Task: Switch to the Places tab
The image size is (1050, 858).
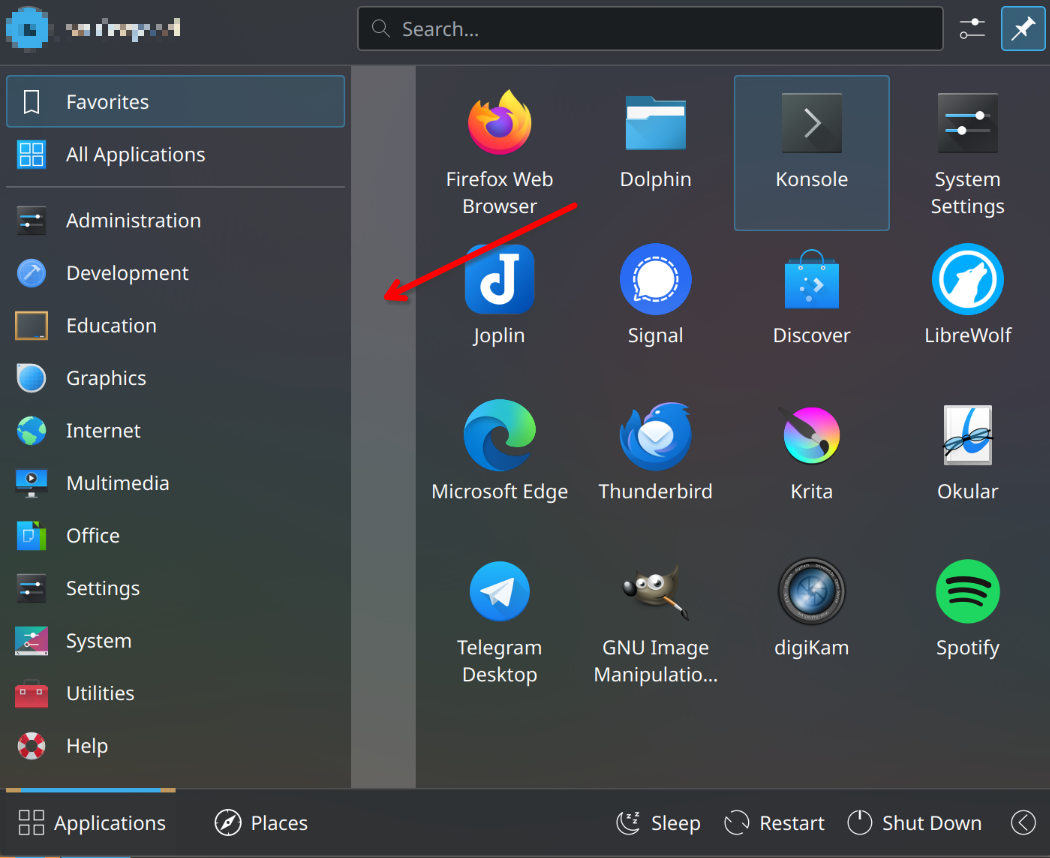Action: [261, 823]
